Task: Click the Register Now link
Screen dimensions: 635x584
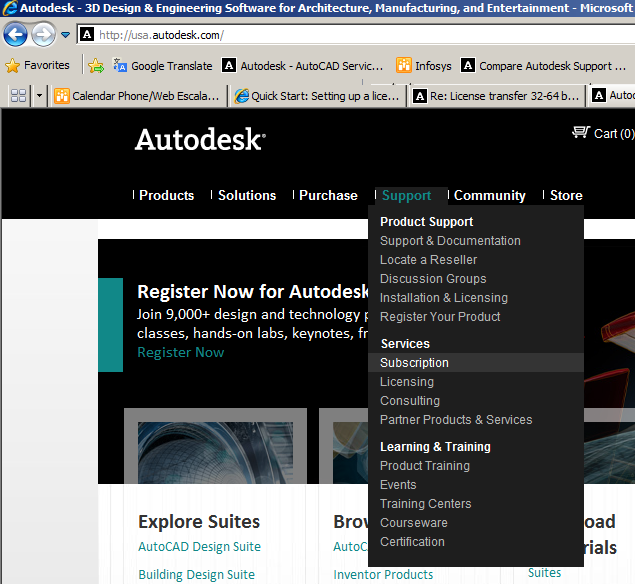Action: point(181,353)
